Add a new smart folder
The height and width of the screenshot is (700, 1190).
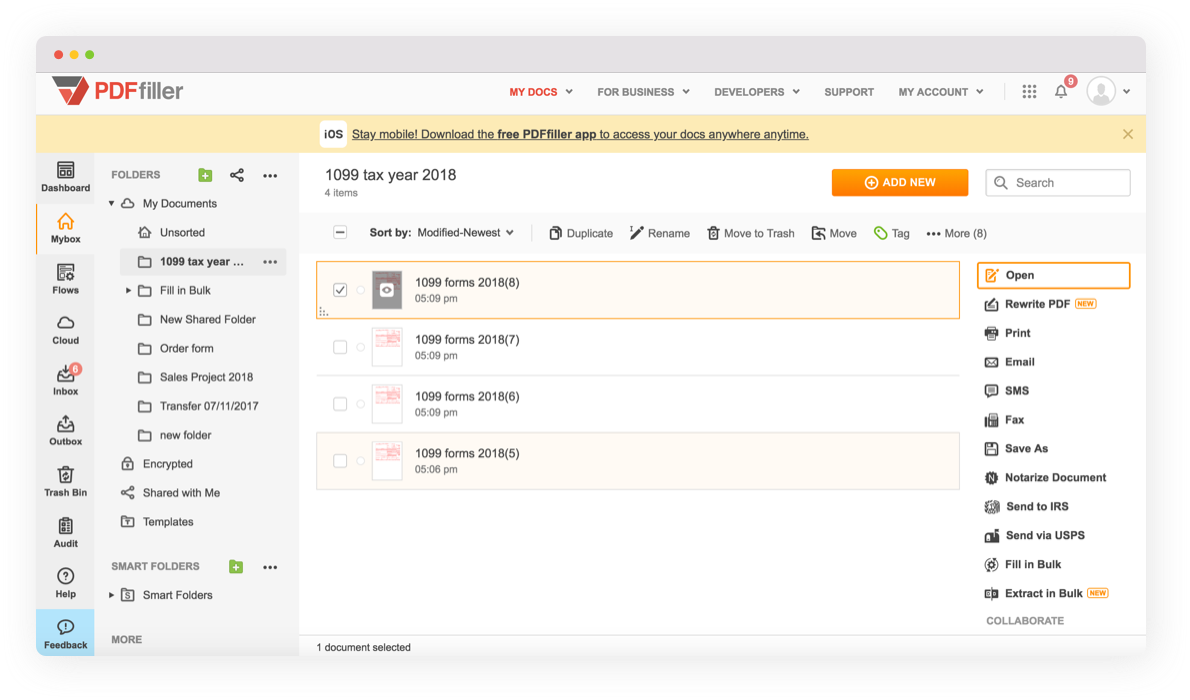pyautogui.click(x=236, y=566)
